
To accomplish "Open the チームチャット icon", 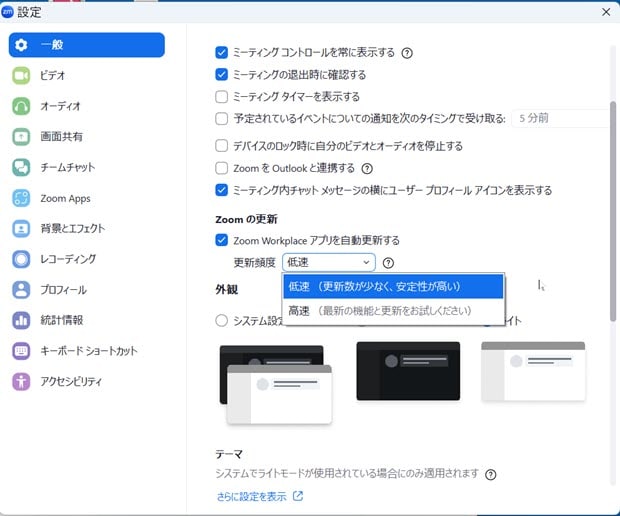I will pos(22,167).
